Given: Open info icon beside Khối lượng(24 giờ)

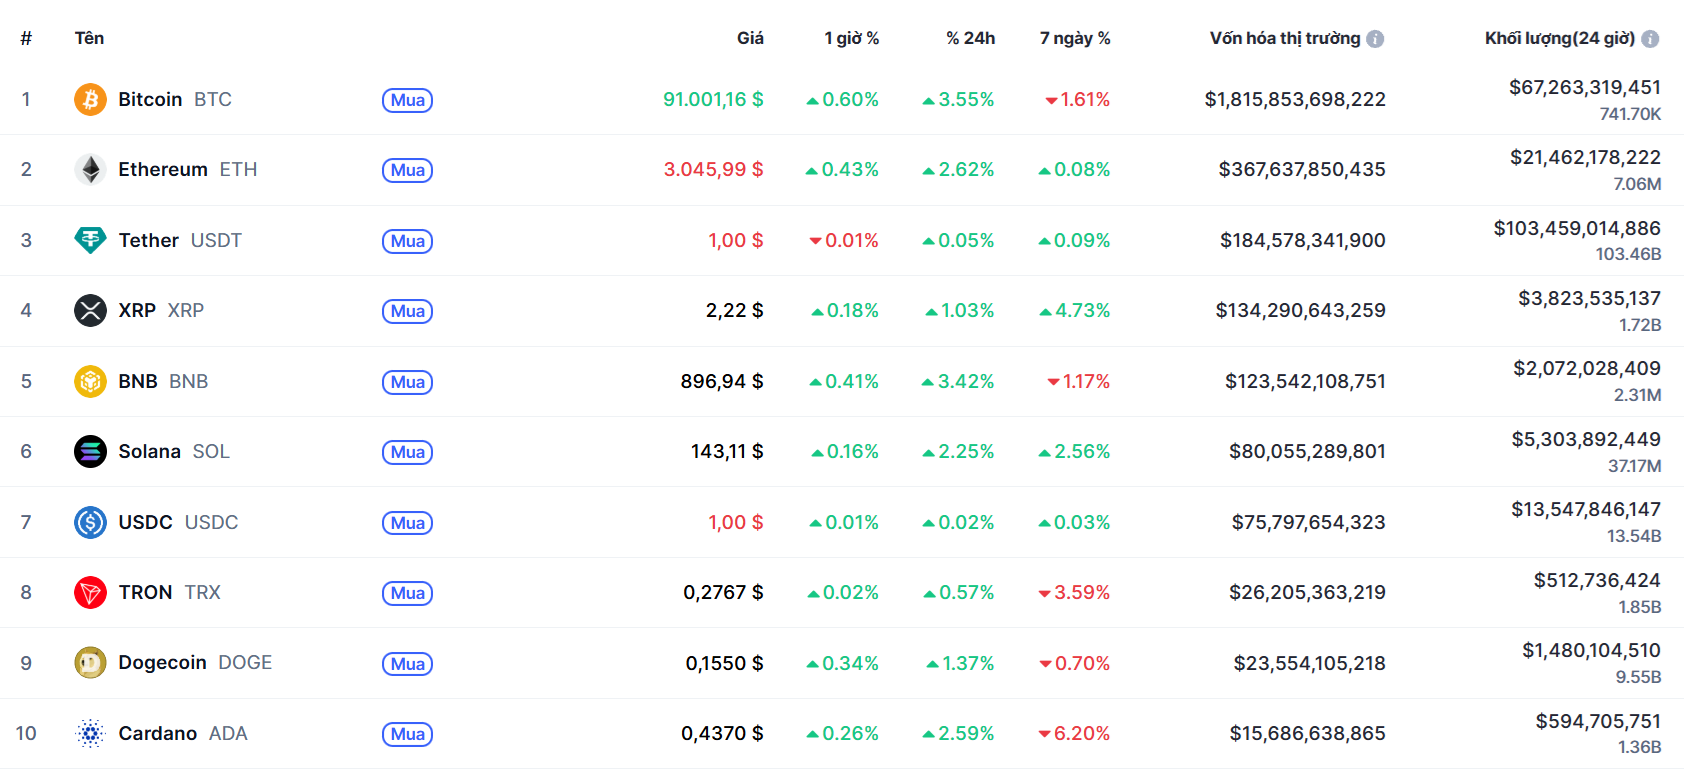Looking at the screenshot, I should point(1650,39).
